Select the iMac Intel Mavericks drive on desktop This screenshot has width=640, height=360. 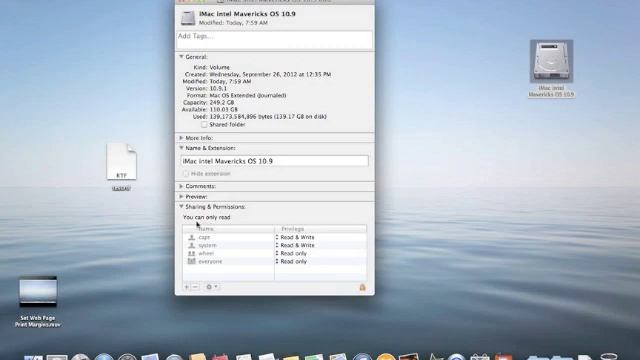click(551, 61)
